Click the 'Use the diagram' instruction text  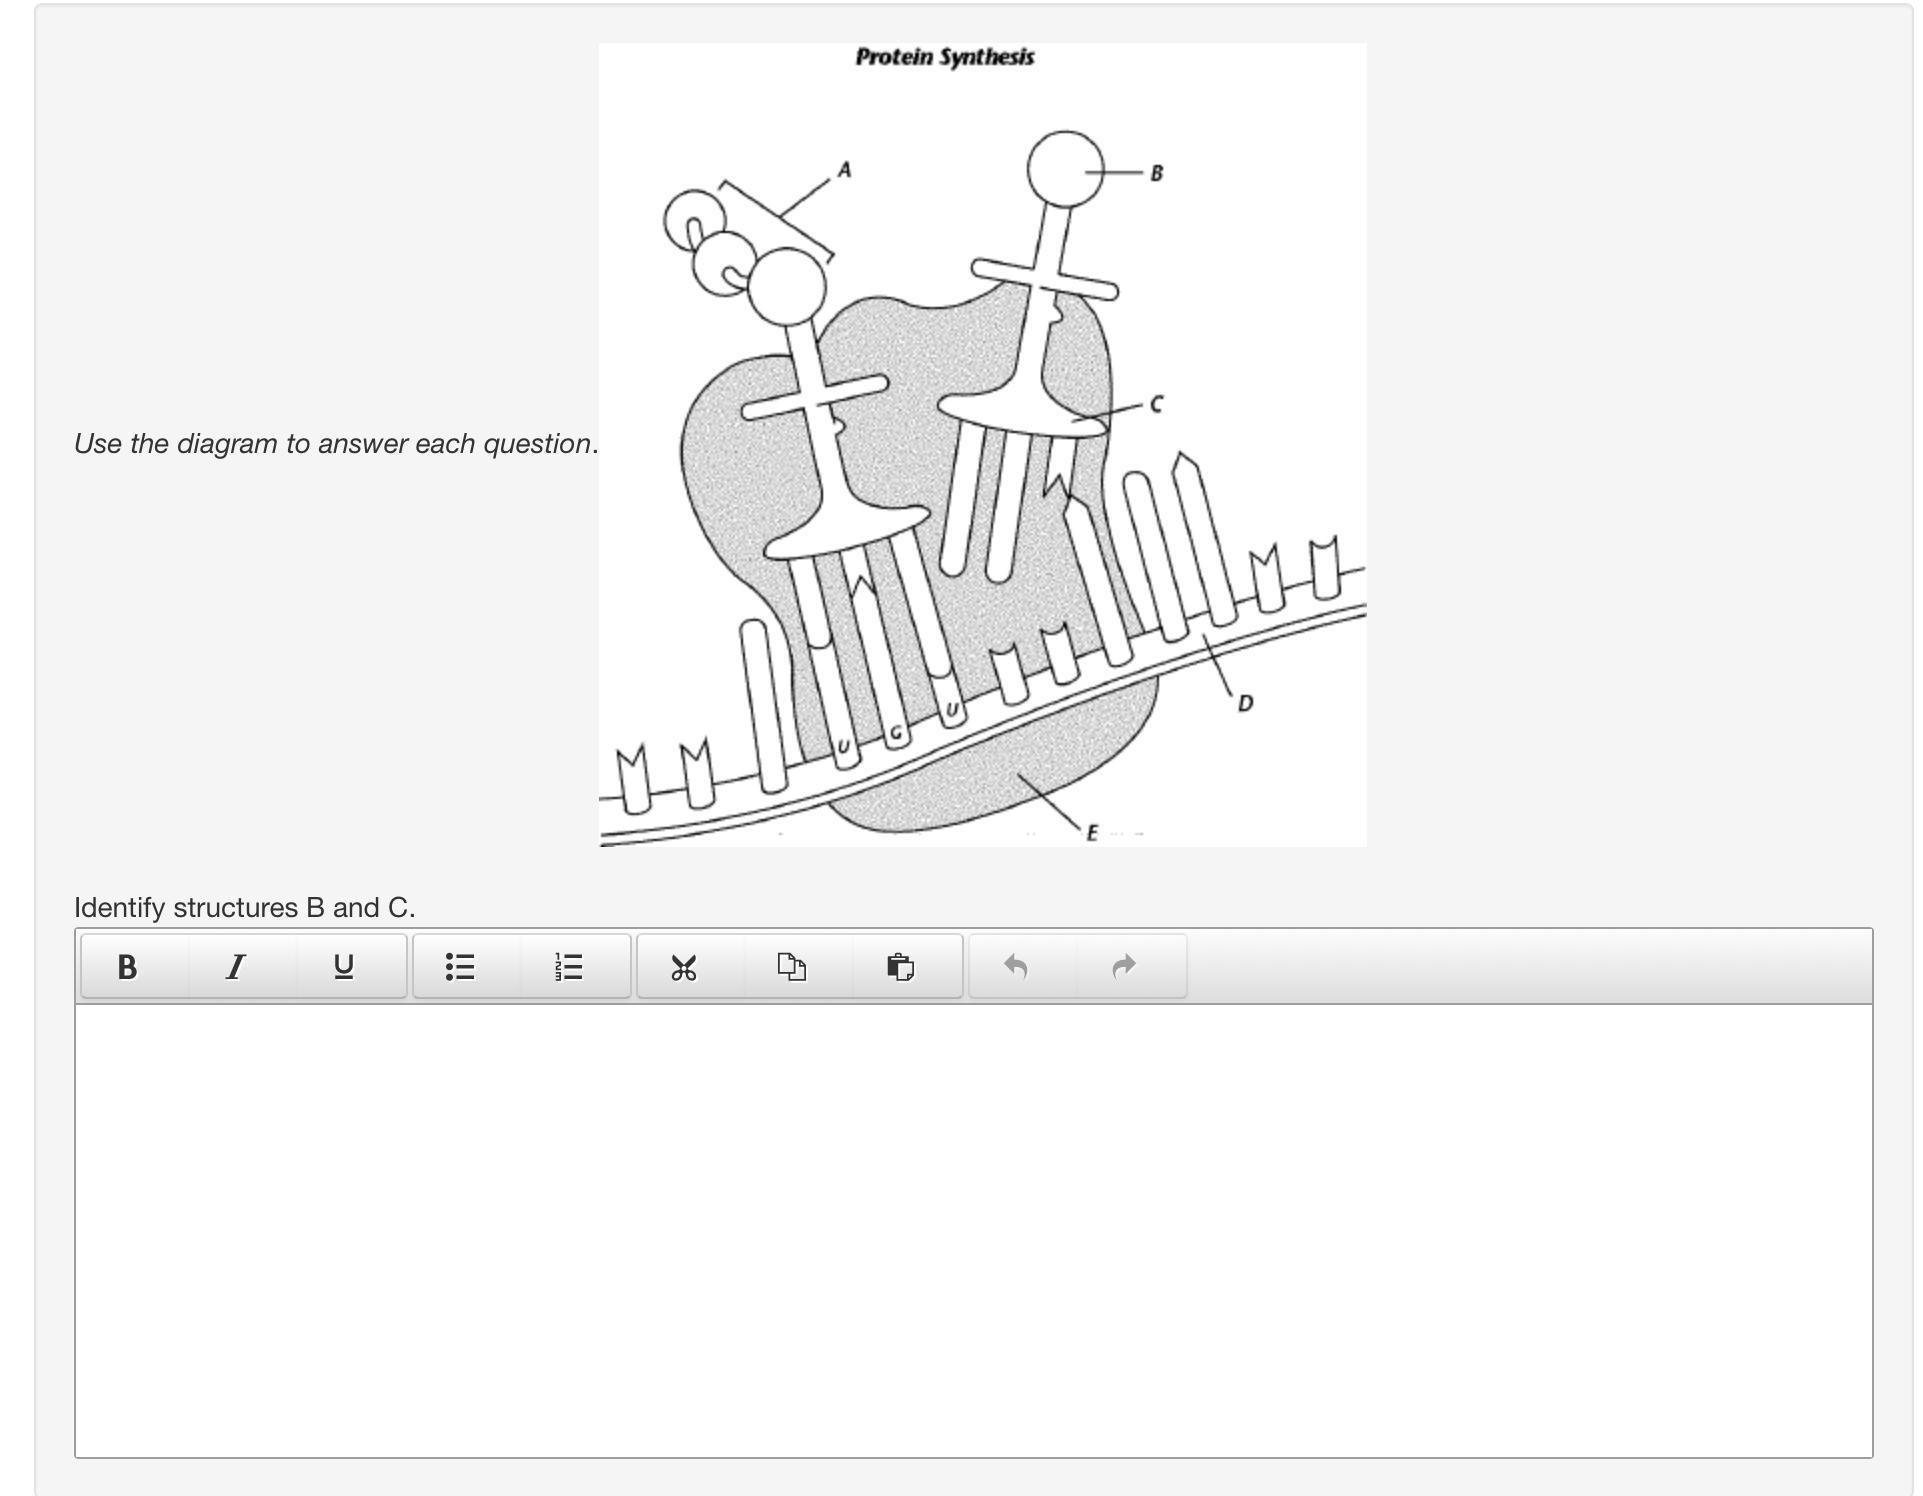[335, 443]
